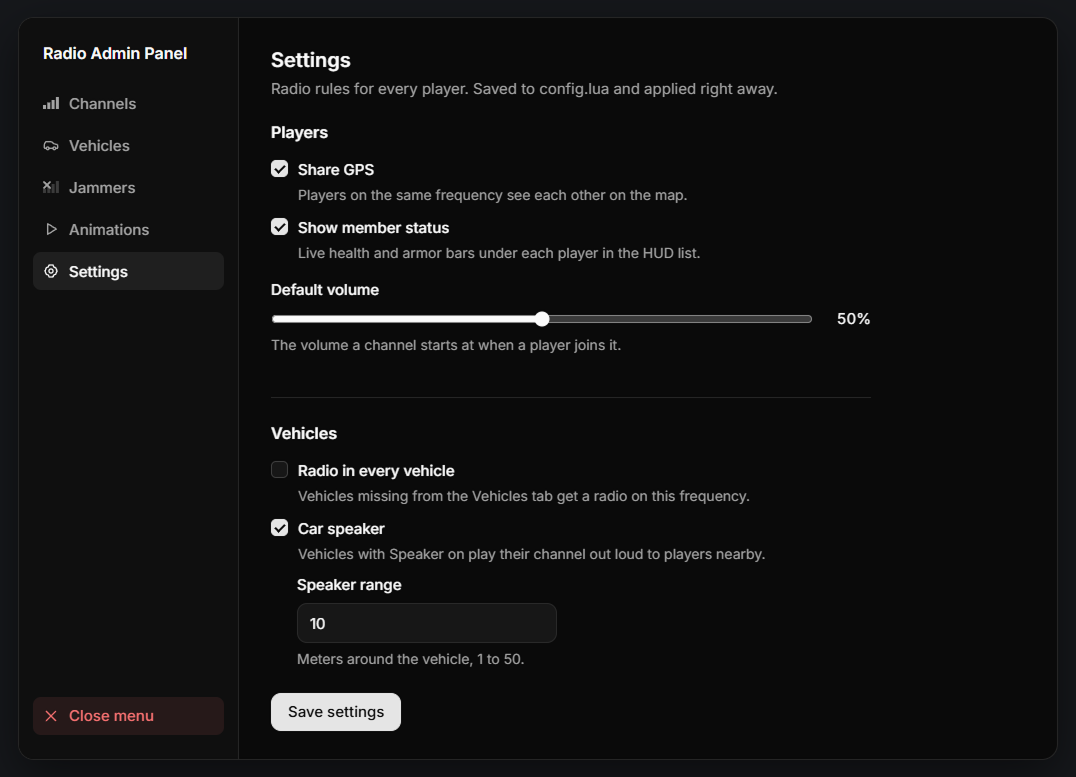1076x777 pixels.
Task: Click the Default volume slider handle
Action: tap(542, 318)
